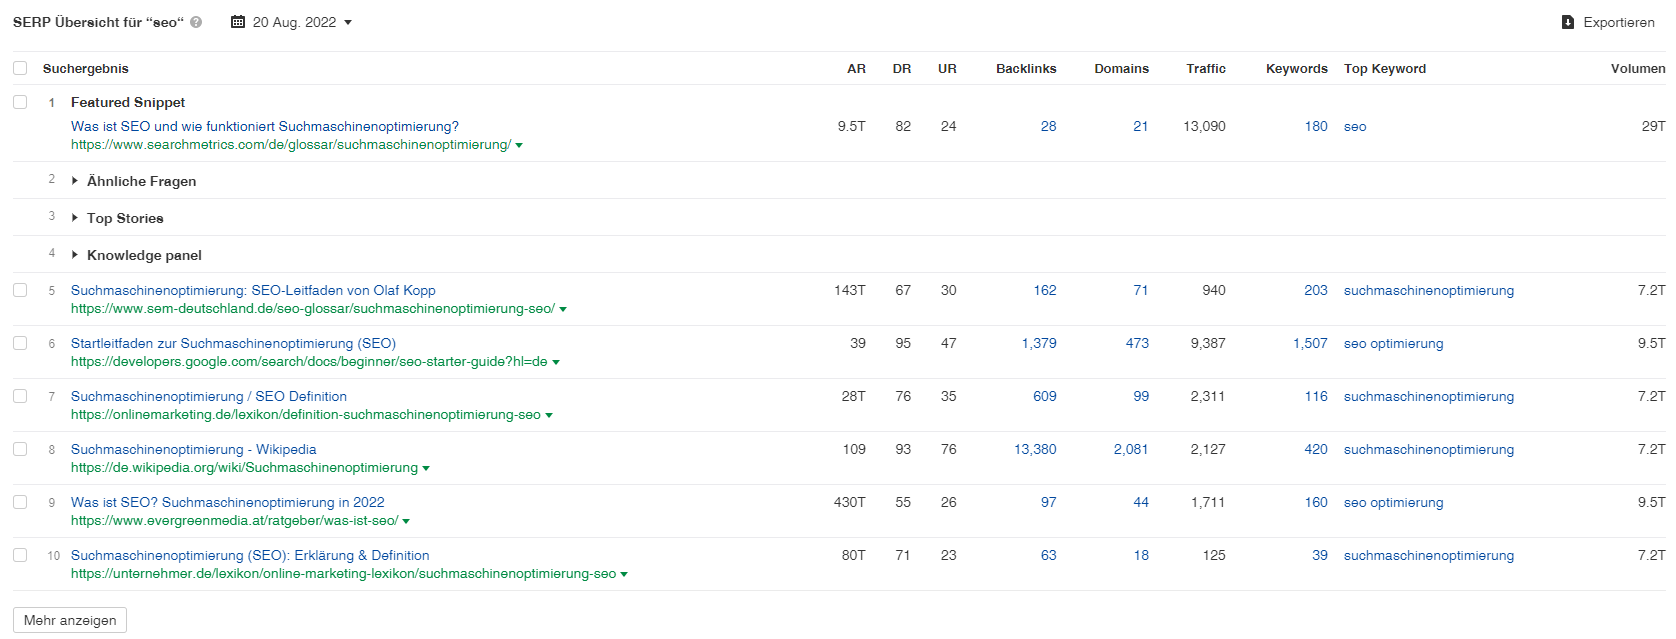Click the Backlinks column header
The width and height of the screenshot is (1676, 639).
click(x=1026, y=68)
